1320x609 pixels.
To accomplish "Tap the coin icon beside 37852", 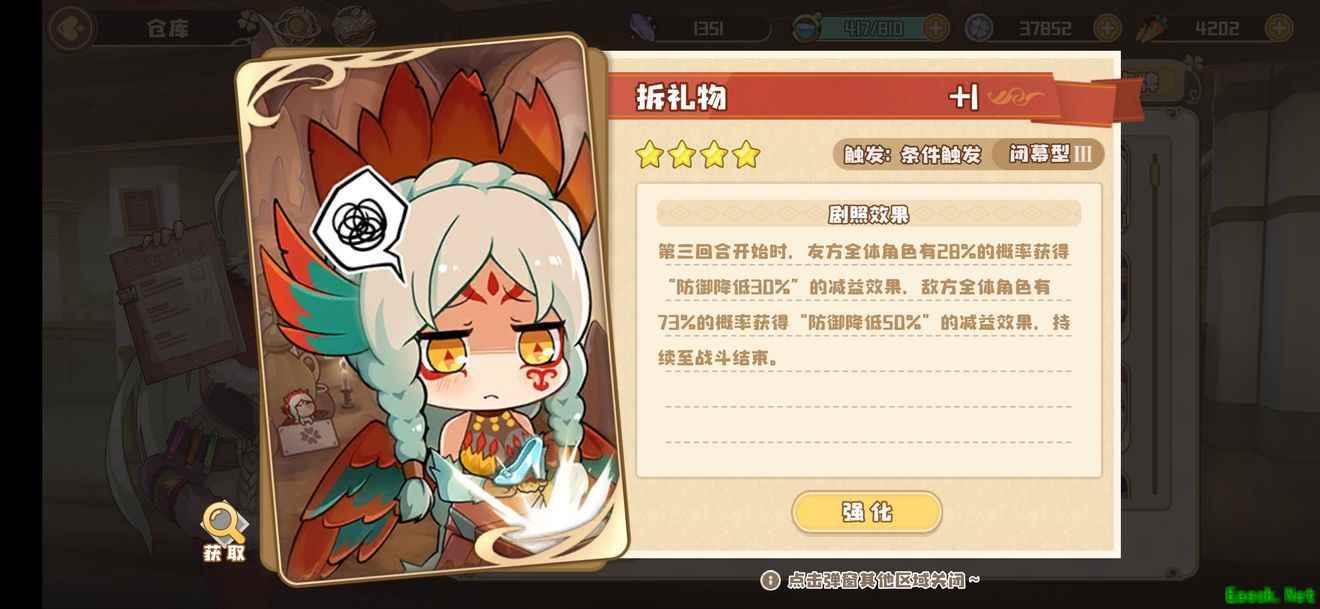I will coord(980,28).
